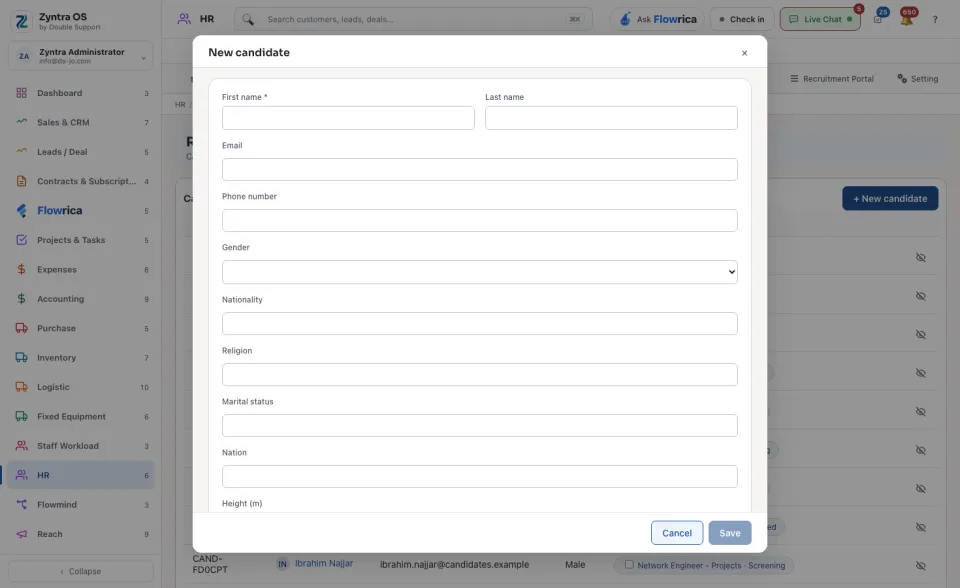This screenshot has width=960, height=588.
Task: Close the New candidate dialog
Action: click(744, 53)
